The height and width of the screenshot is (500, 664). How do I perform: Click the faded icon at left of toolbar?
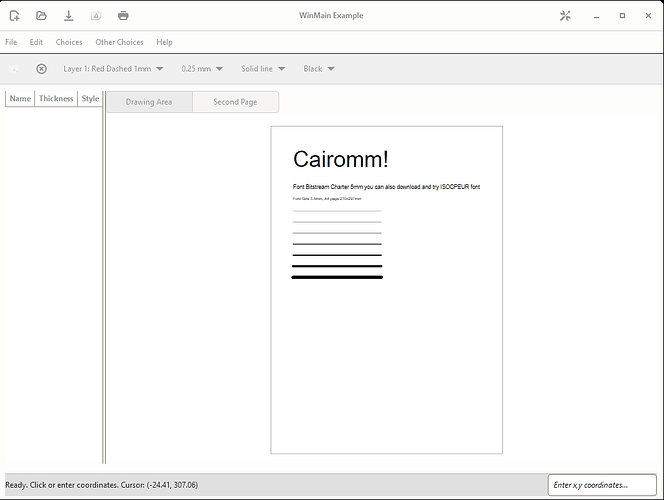(x=14, y=69)
